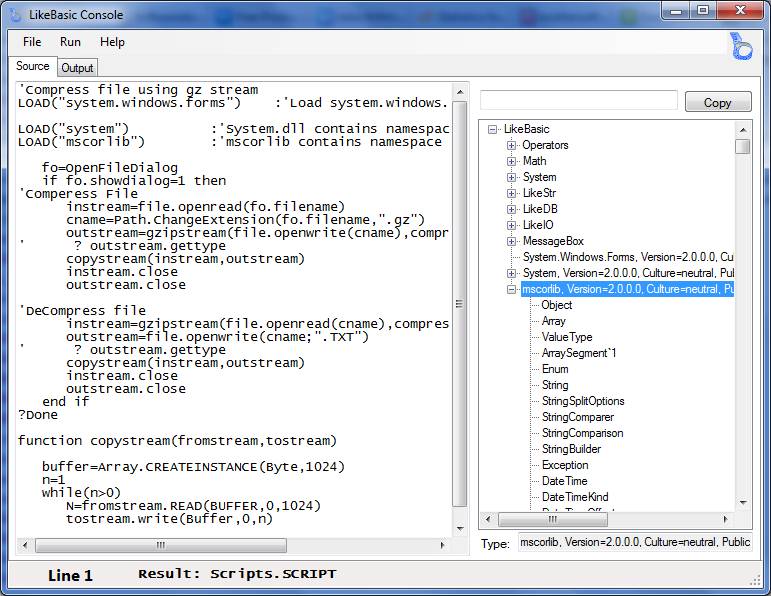Select the StringBuilder item
The width and height of the screenshot is (771, 596).
tap(571, 449)
